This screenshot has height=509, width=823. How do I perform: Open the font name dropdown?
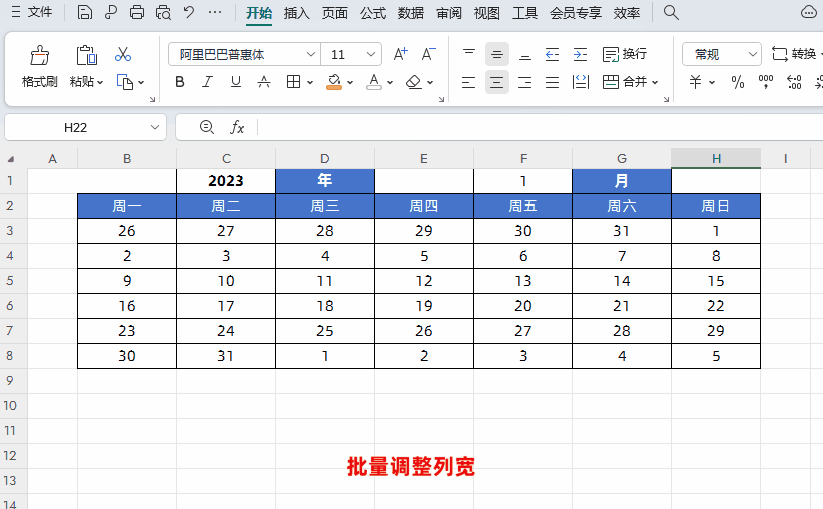point(310,54)
